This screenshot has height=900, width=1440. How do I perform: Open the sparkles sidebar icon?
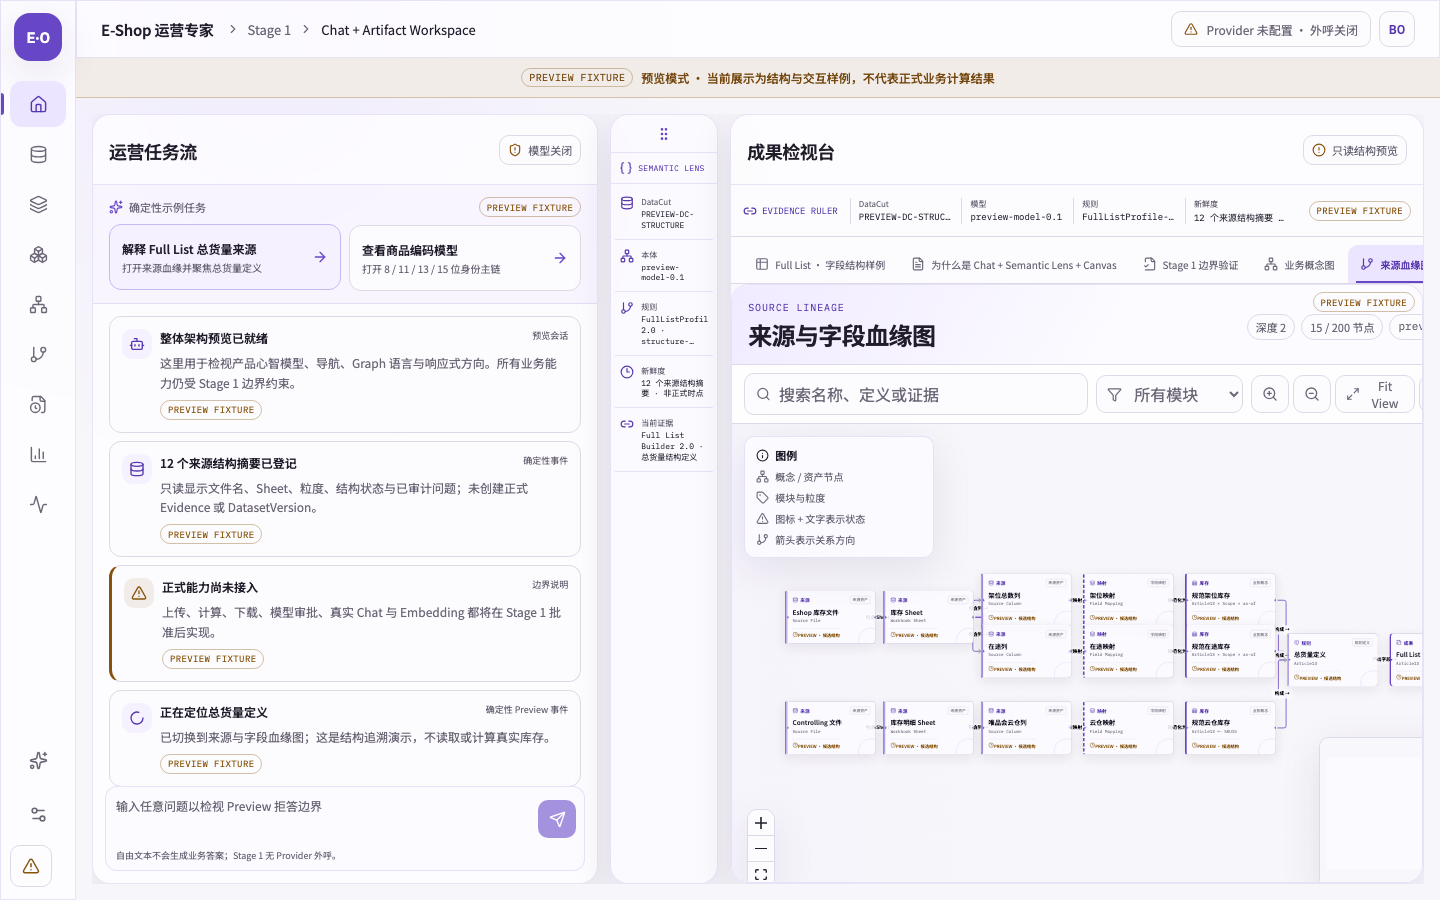pyautogui.click(x=38, y=760)
